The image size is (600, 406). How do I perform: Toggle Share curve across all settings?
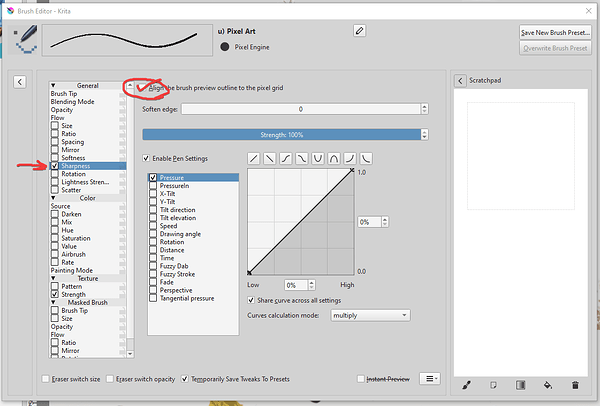(251, 300)
